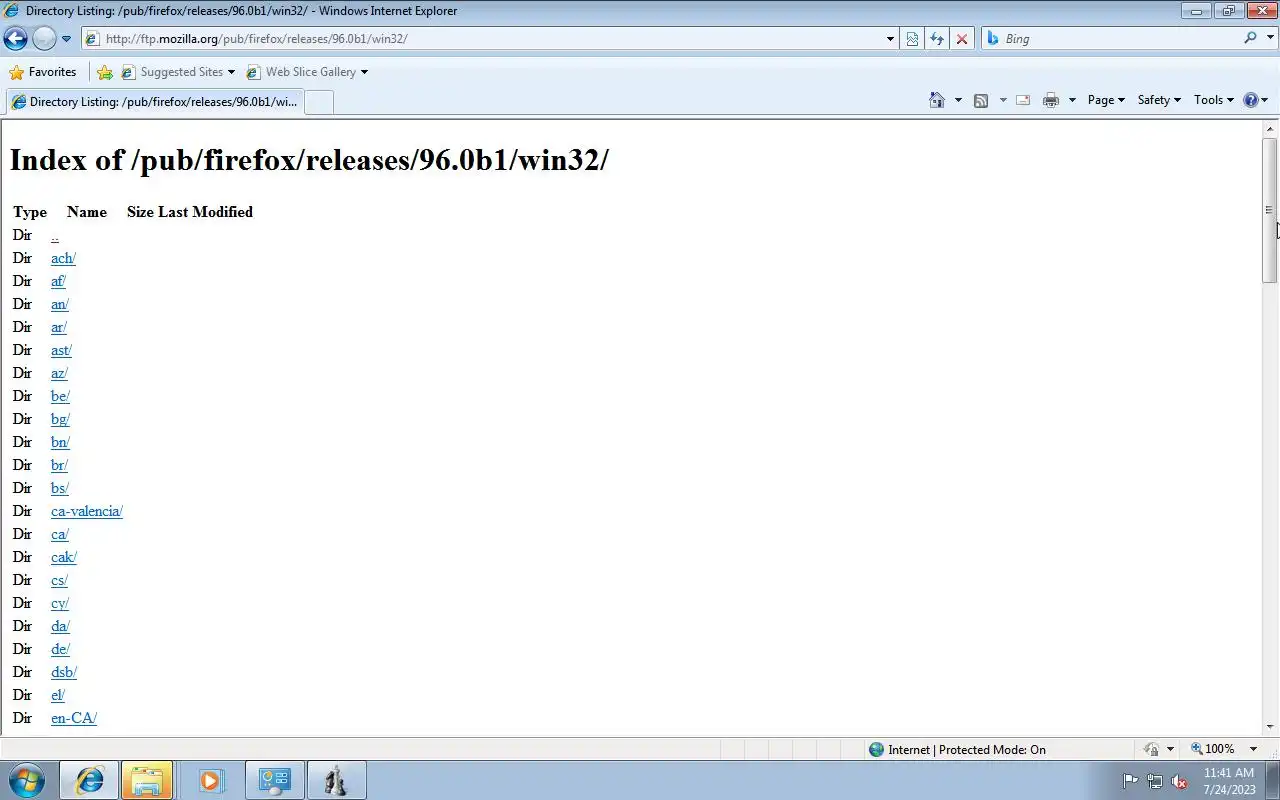
Task: Click the Forward navigation button
Action: (x=44, y=39)
